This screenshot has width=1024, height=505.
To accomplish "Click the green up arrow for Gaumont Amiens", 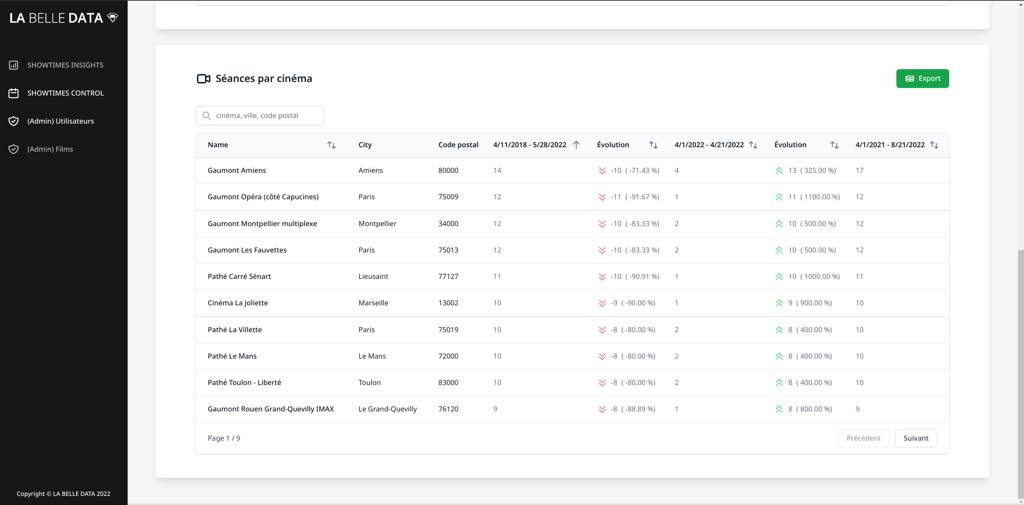I will 779,171.
